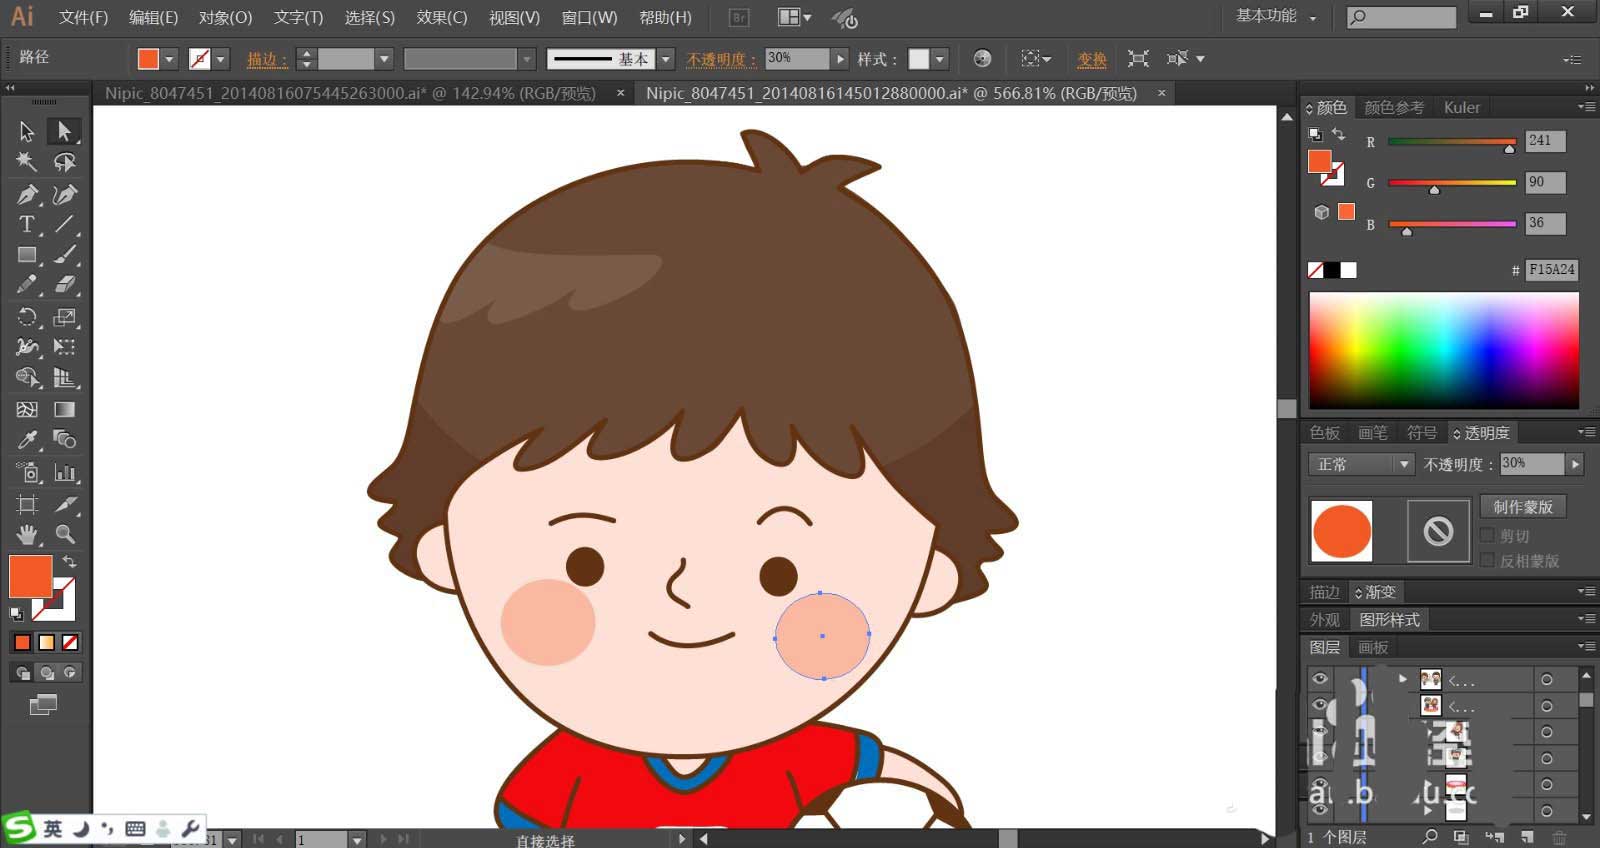The image size is (1600, 848).
Task: Open the control bar opacity slider arrow
Action: pyautogui.click(x=840, y=59)
